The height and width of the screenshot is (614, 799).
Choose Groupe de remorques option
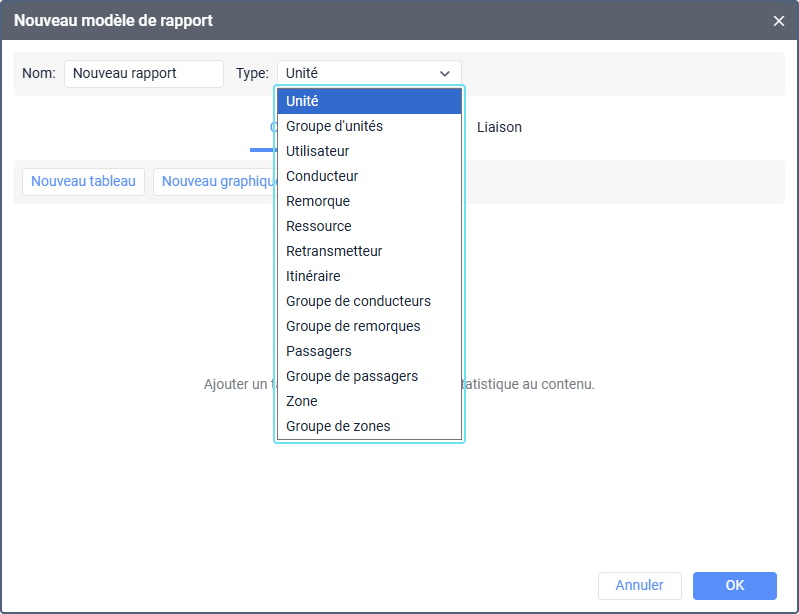pyautogui.click(x=368, y=326)
